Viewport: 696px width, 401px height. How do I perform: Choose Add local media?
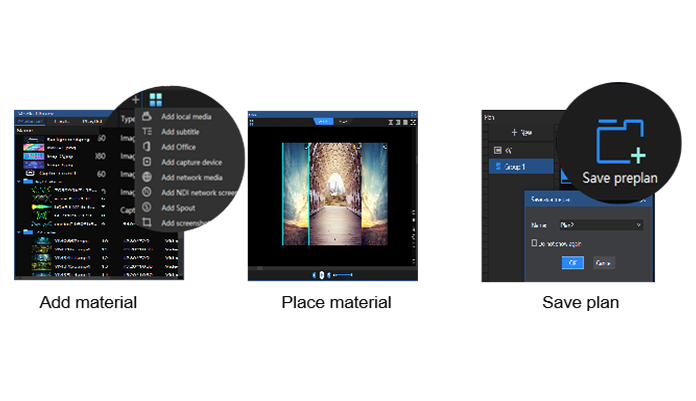click(x=186, y=117)
